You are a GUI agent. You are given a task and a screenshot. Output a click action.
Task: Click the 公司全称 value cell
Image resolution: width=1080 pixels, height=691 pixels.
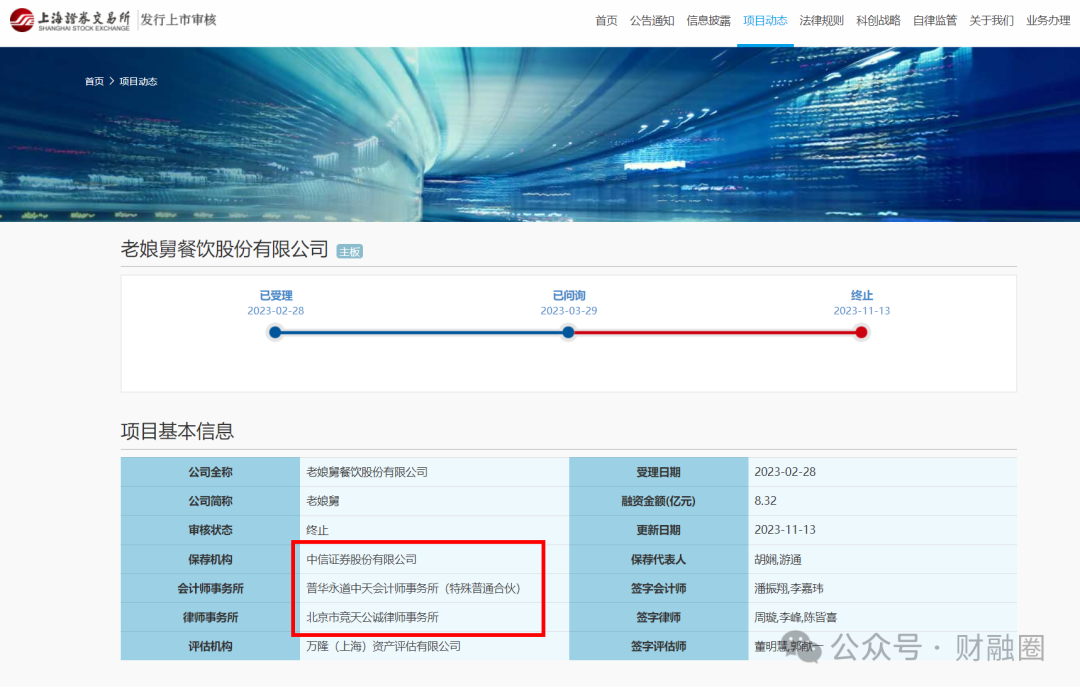434,472
